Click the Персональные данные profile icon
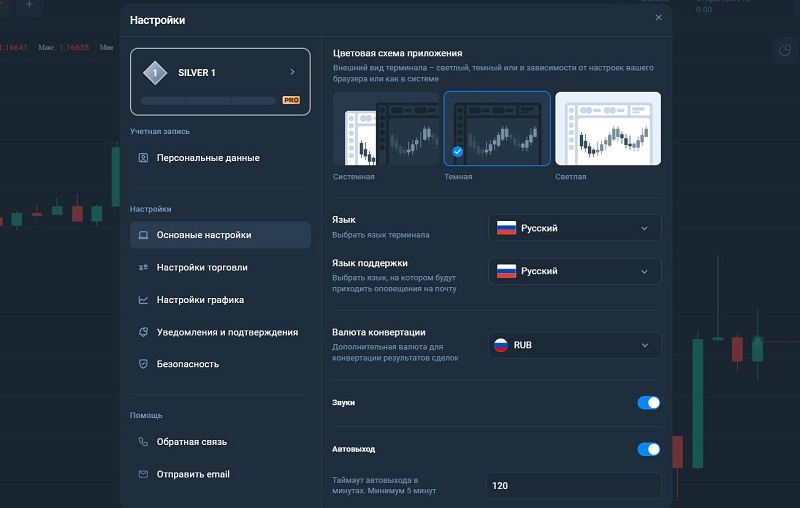Screen dimensions: 800x508 143,158
